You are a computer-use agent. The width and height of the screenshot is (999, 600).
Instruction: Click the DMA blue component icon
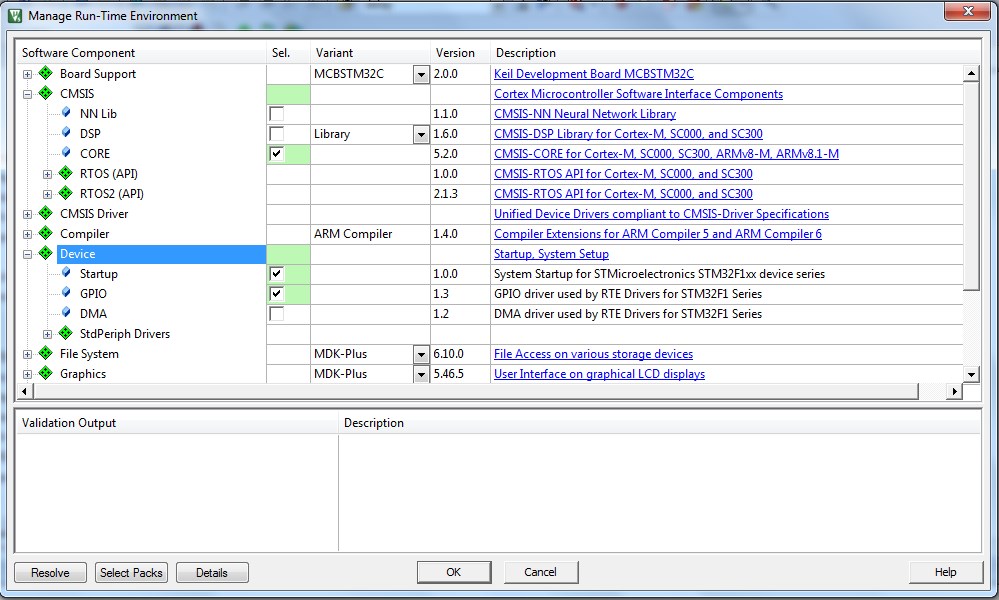pyautogui.click(x=66, y=313)
